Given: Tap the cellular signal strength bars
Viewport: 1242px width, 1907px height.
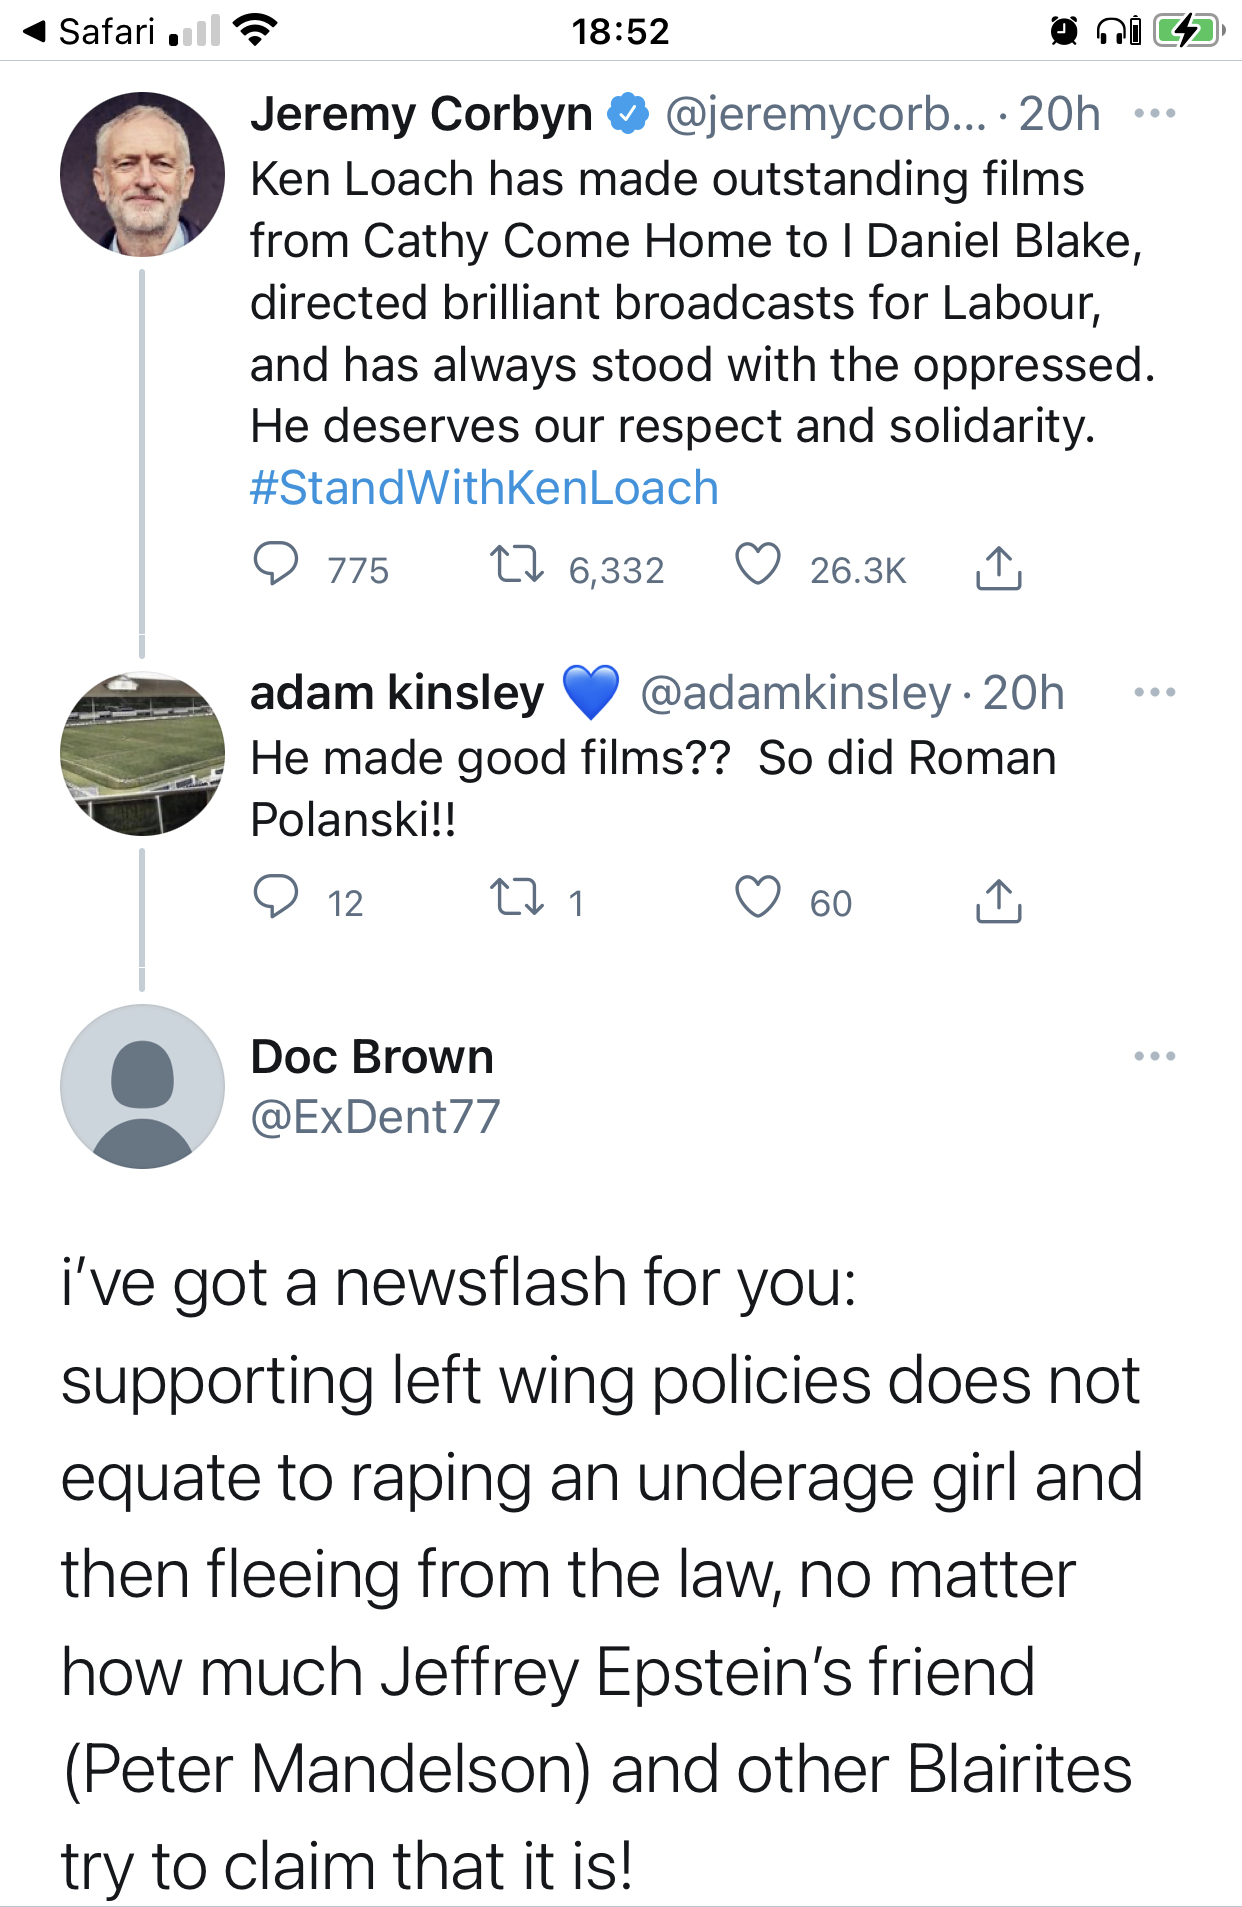Looking at the screenshot, I should coord(196,28).
